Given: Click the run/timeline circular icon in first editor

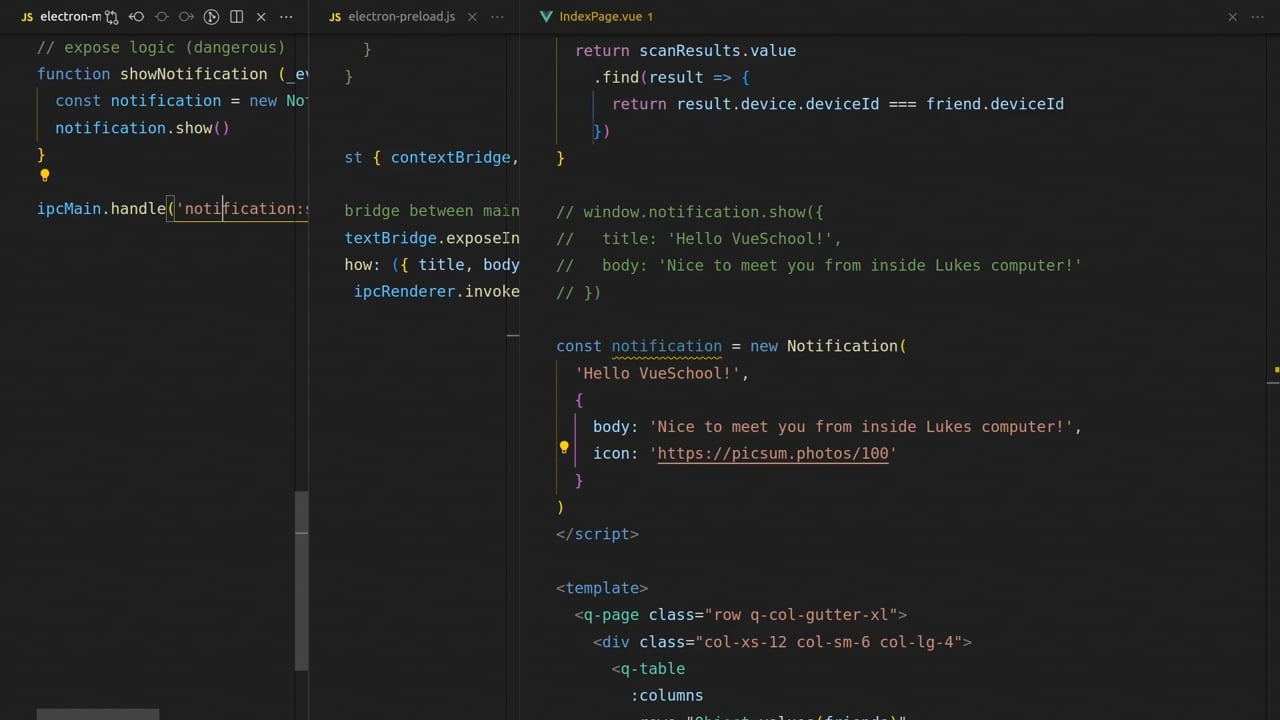Looking at the screenshot, I should point(211,17).
